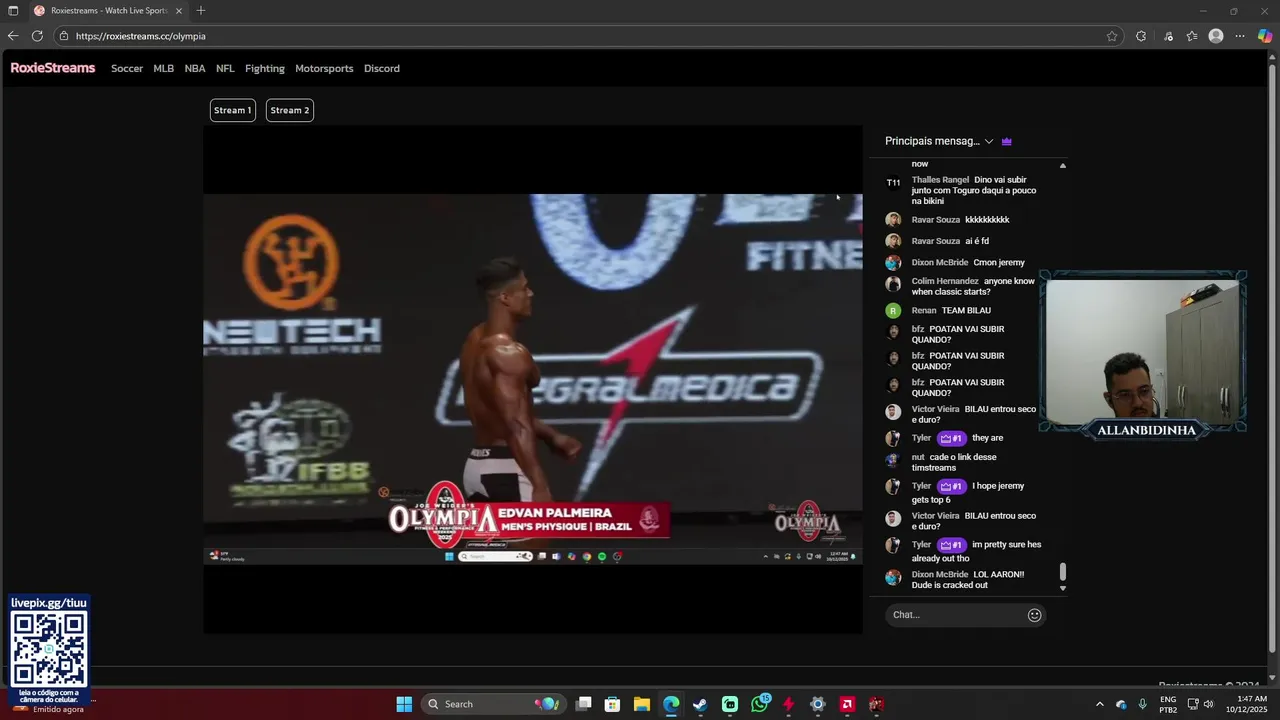The height and width of the screenshot is (720, 1280).
Task: Refresh the page
Action: [x=37, y=36]
